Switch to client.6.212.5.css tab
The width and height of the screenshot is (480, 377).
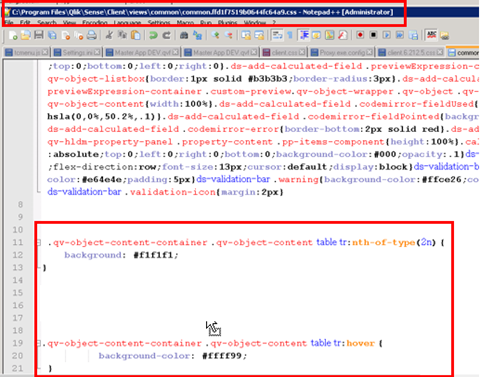412,53
